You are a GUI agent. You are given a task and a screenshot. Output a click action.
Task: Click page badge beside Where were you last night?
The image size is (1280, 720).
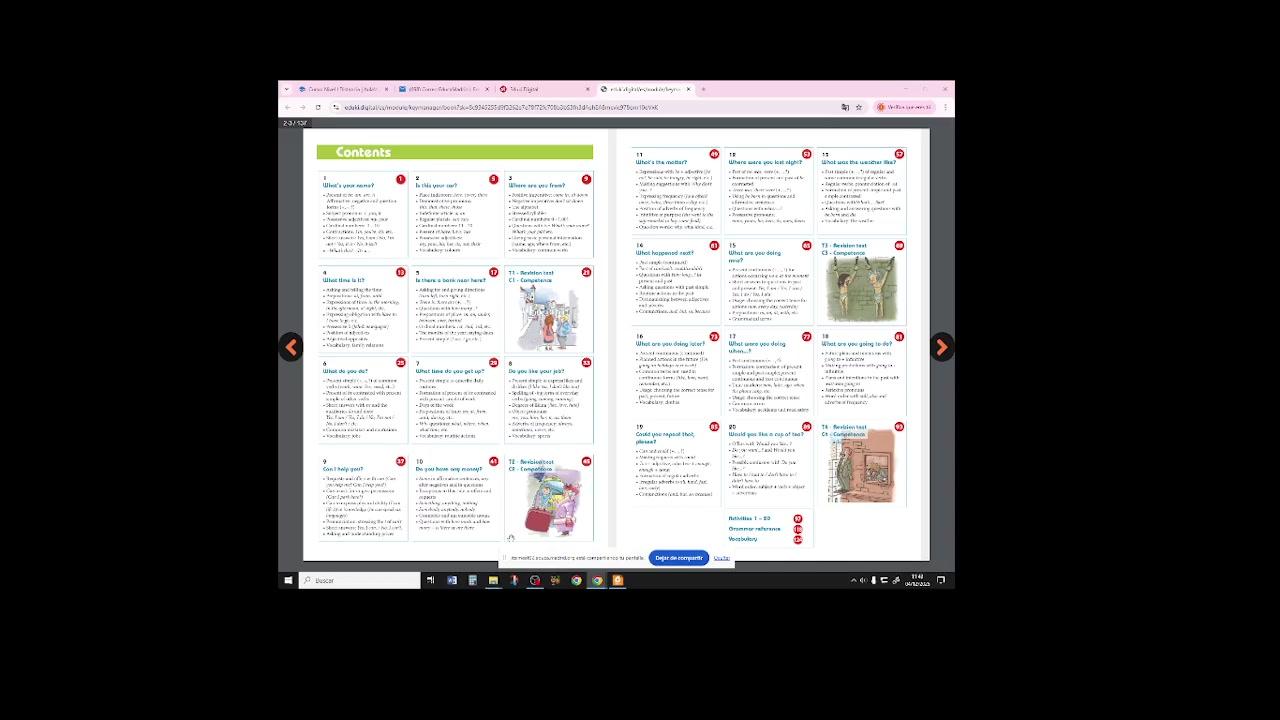point(807,154)
